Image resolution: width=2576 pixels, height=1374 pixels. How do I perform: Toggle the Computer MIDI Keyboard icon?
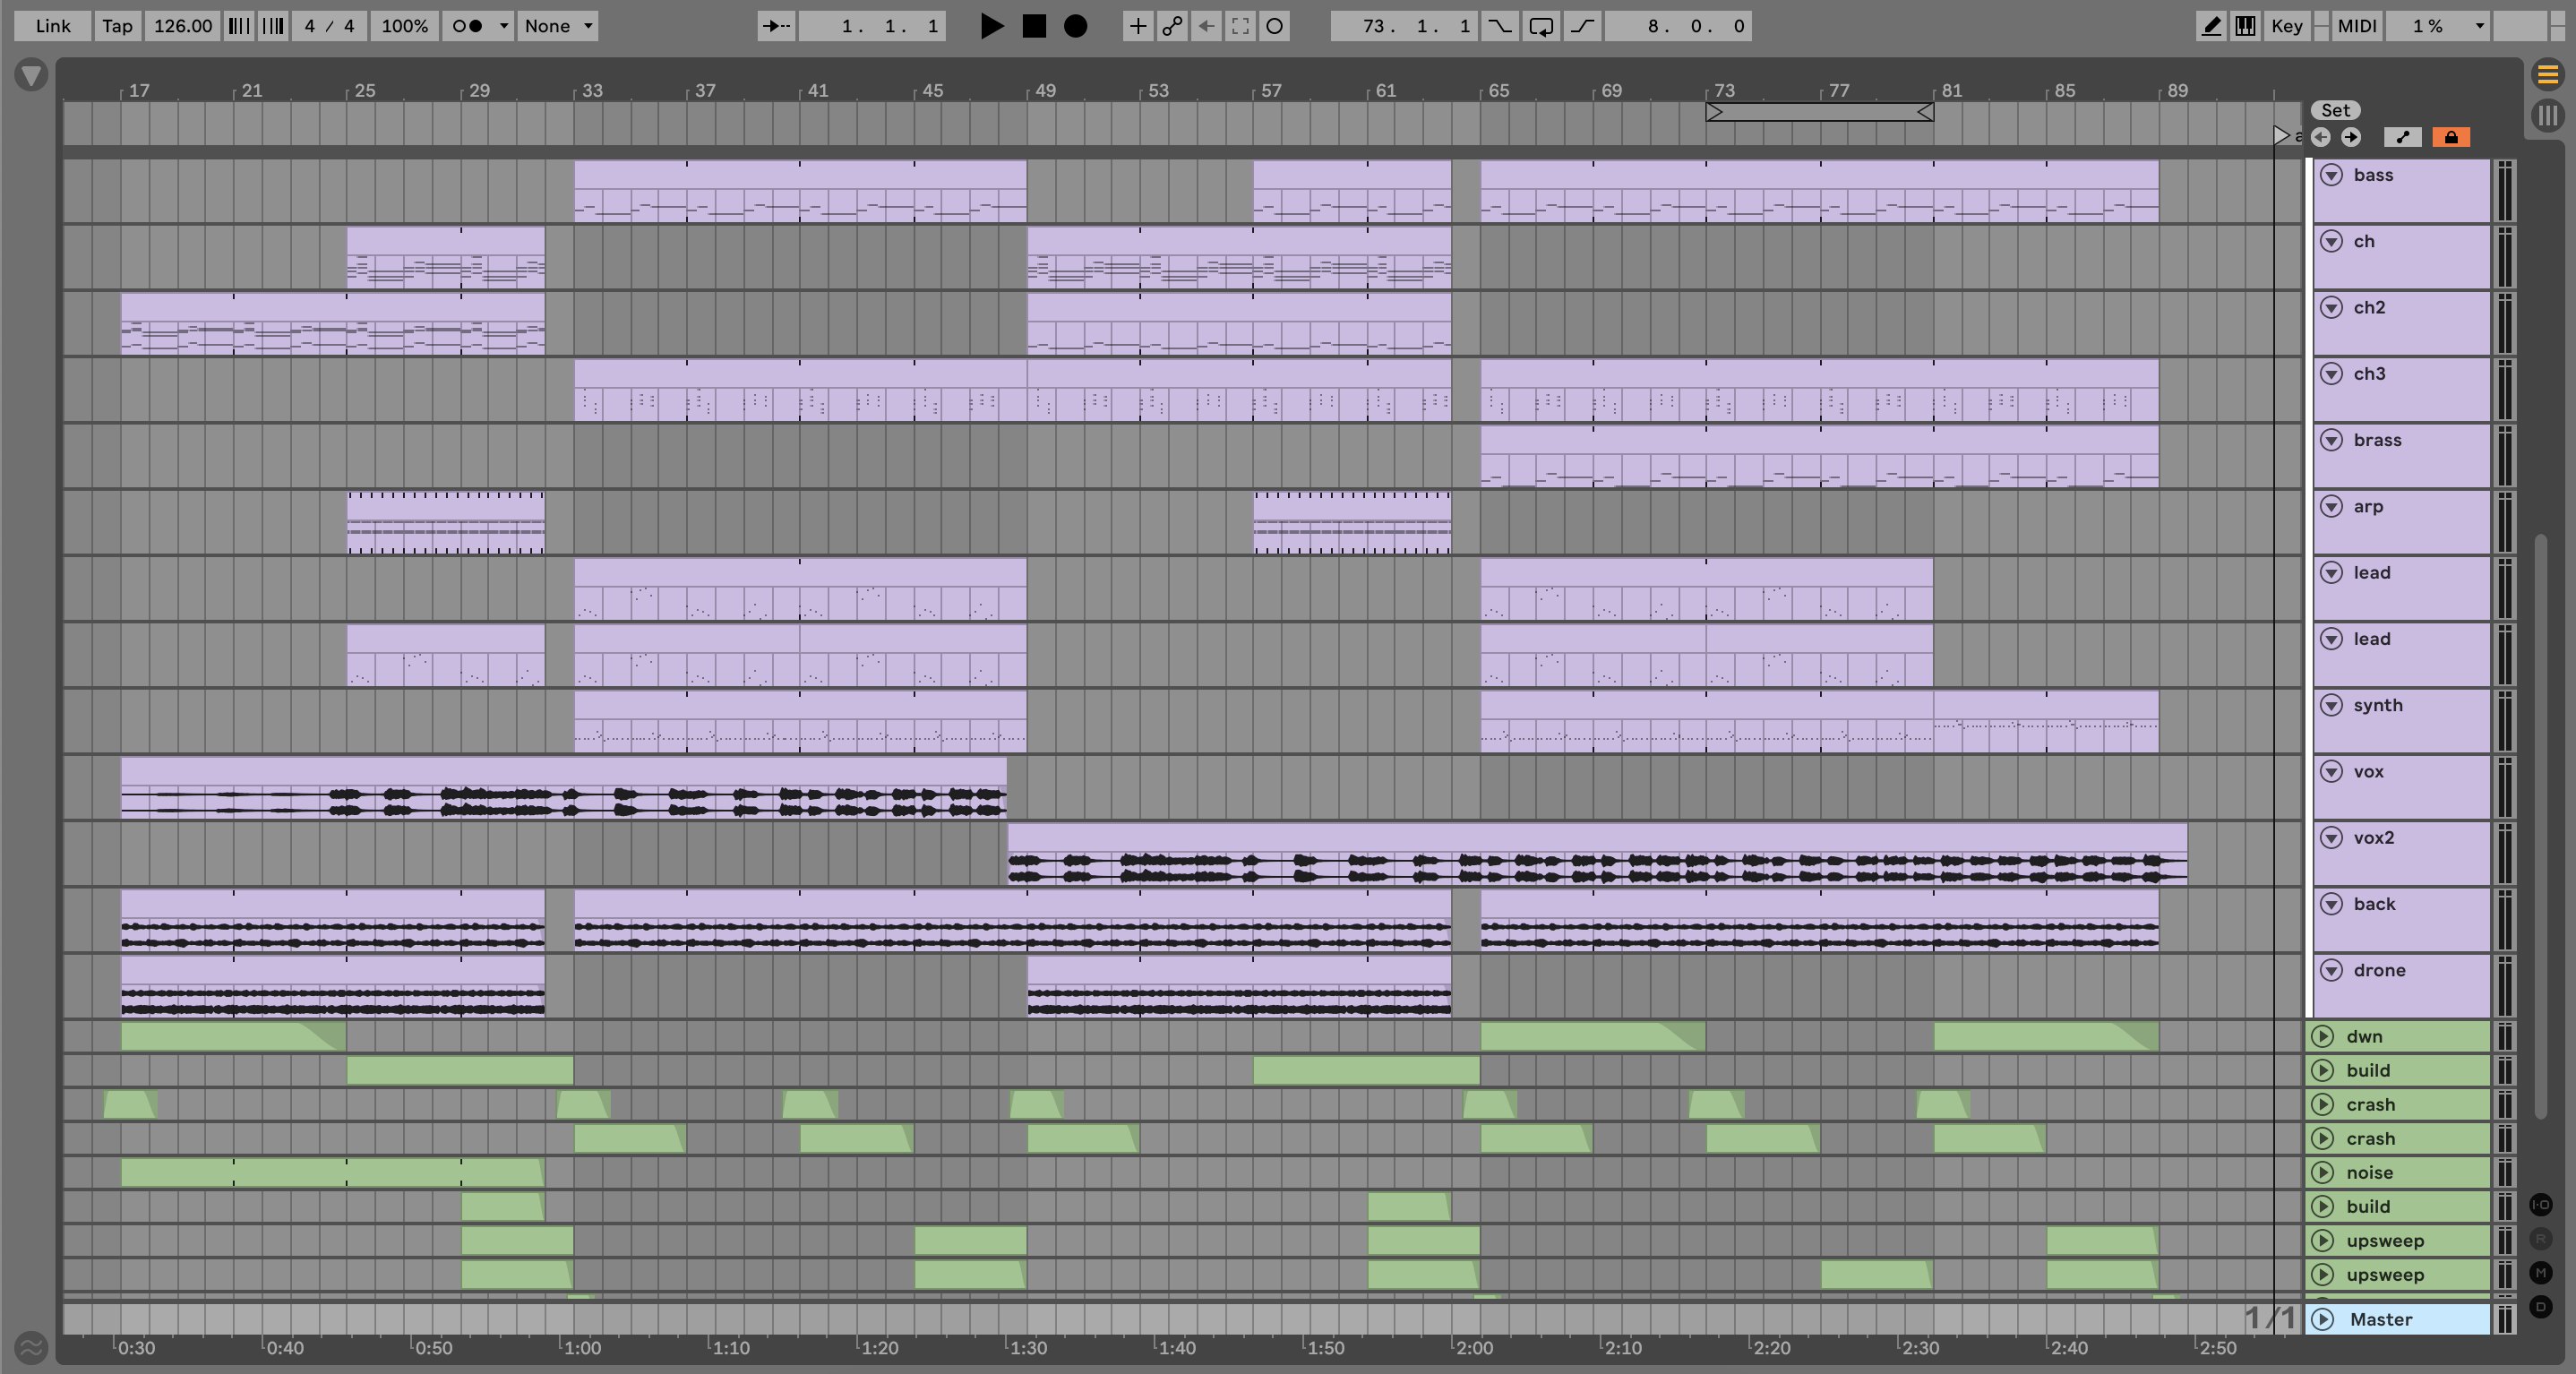(x=2245, y=26)
